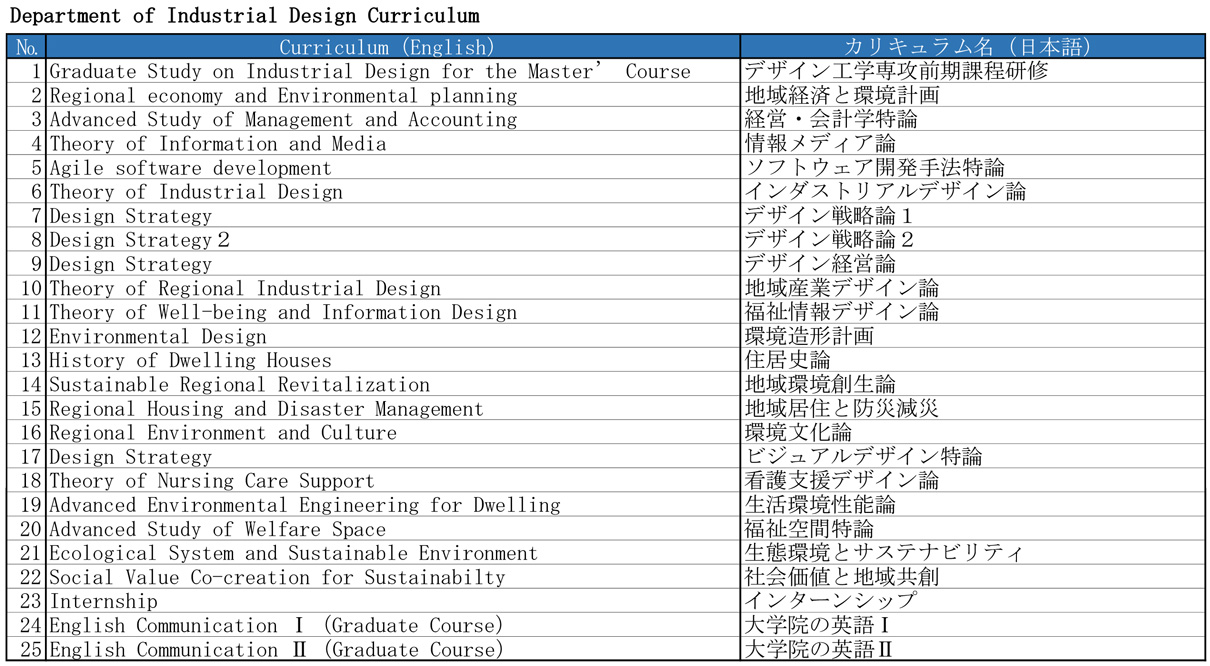Click the 'Design Strategy' cell in row 7
This screenshot has width=1210, height=666.
click(393, 215)
